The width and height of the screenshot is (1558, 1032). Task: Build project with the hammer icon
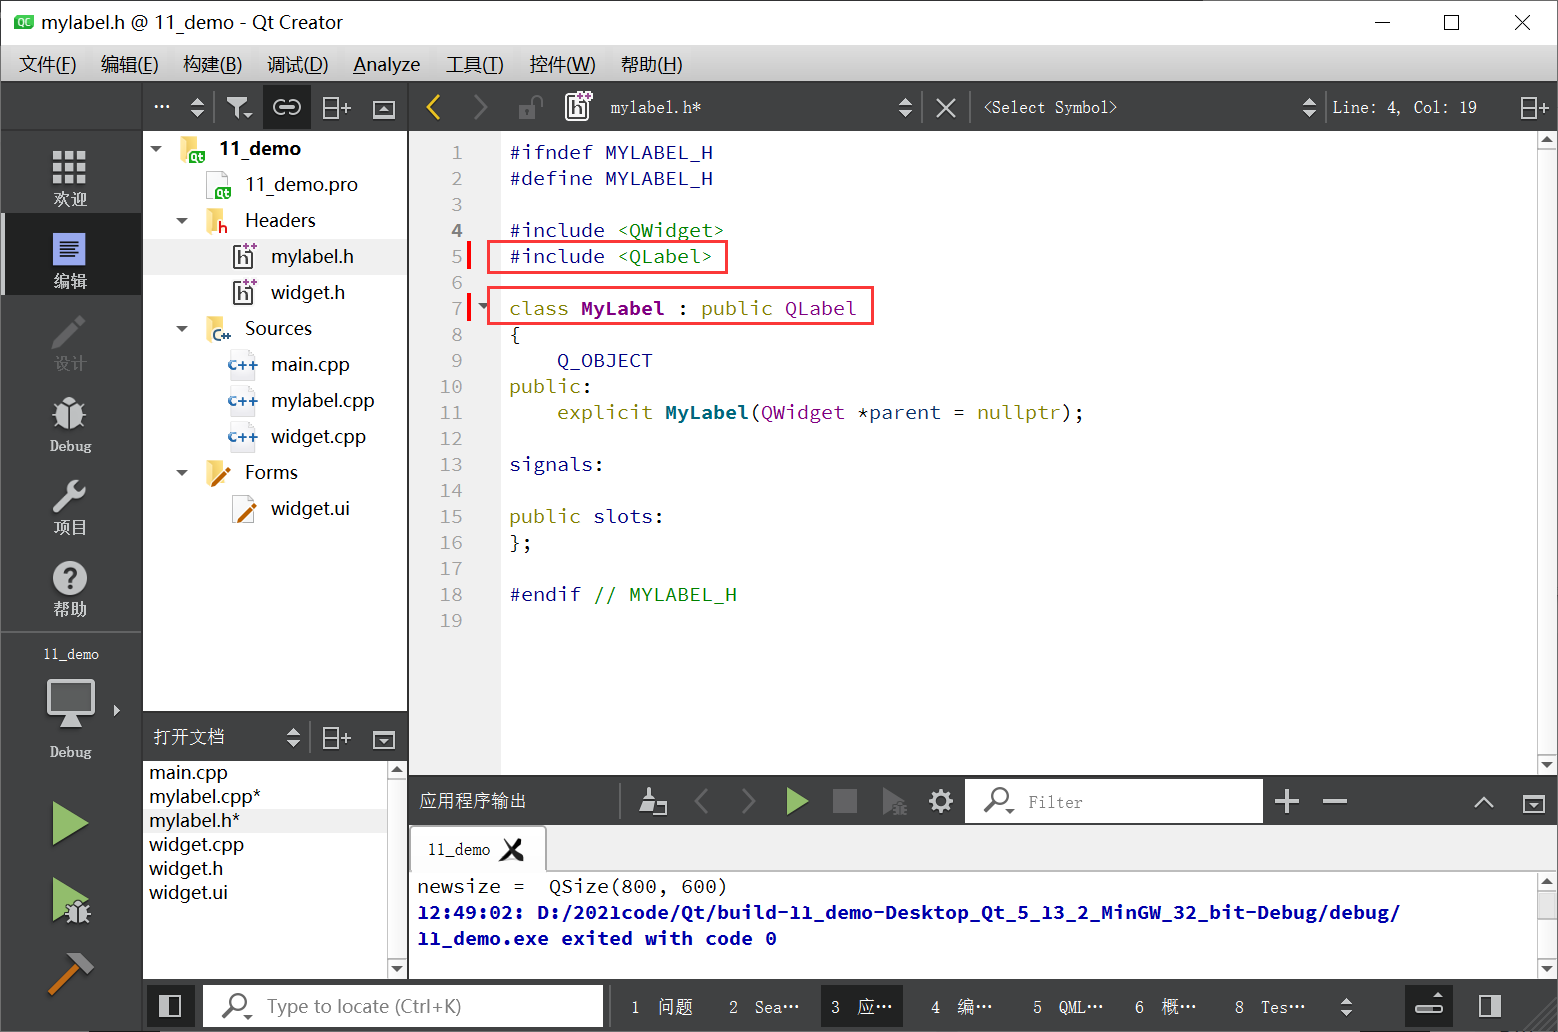coord(70,972)
